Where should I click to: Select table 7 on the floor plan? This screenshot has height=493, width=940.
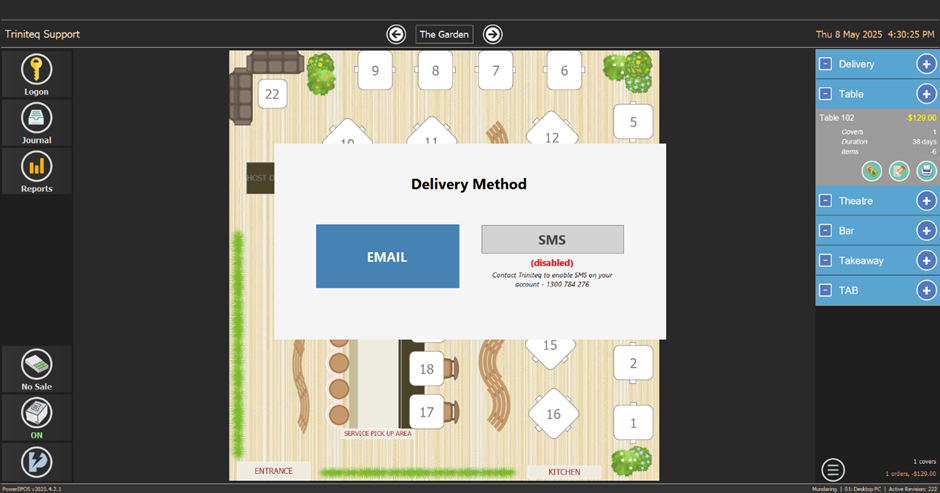pos(496,70)
